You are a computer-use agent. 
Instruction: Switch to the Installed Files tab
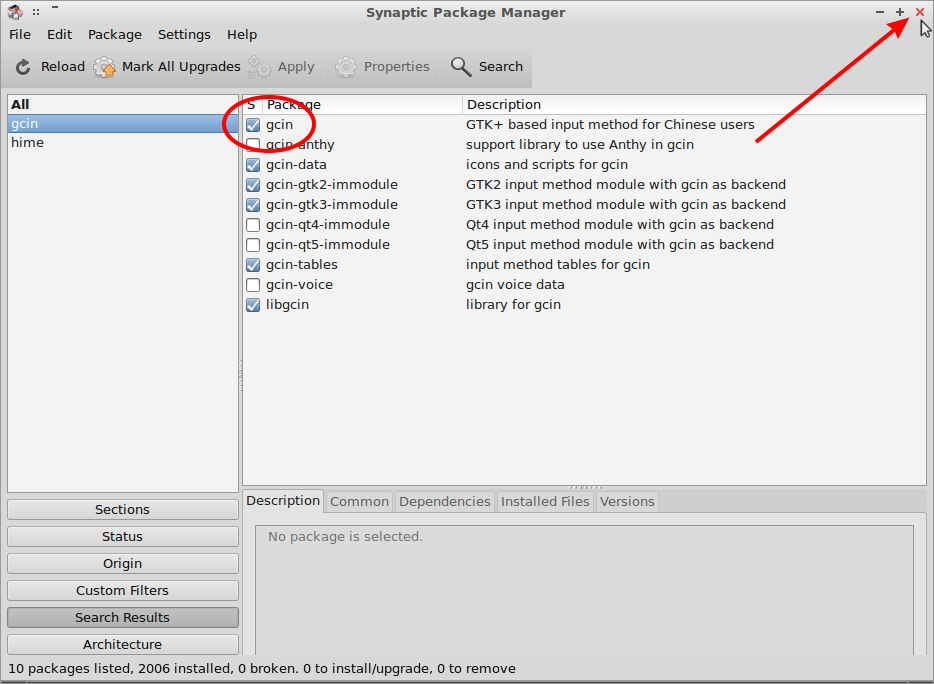coord(545,502)
